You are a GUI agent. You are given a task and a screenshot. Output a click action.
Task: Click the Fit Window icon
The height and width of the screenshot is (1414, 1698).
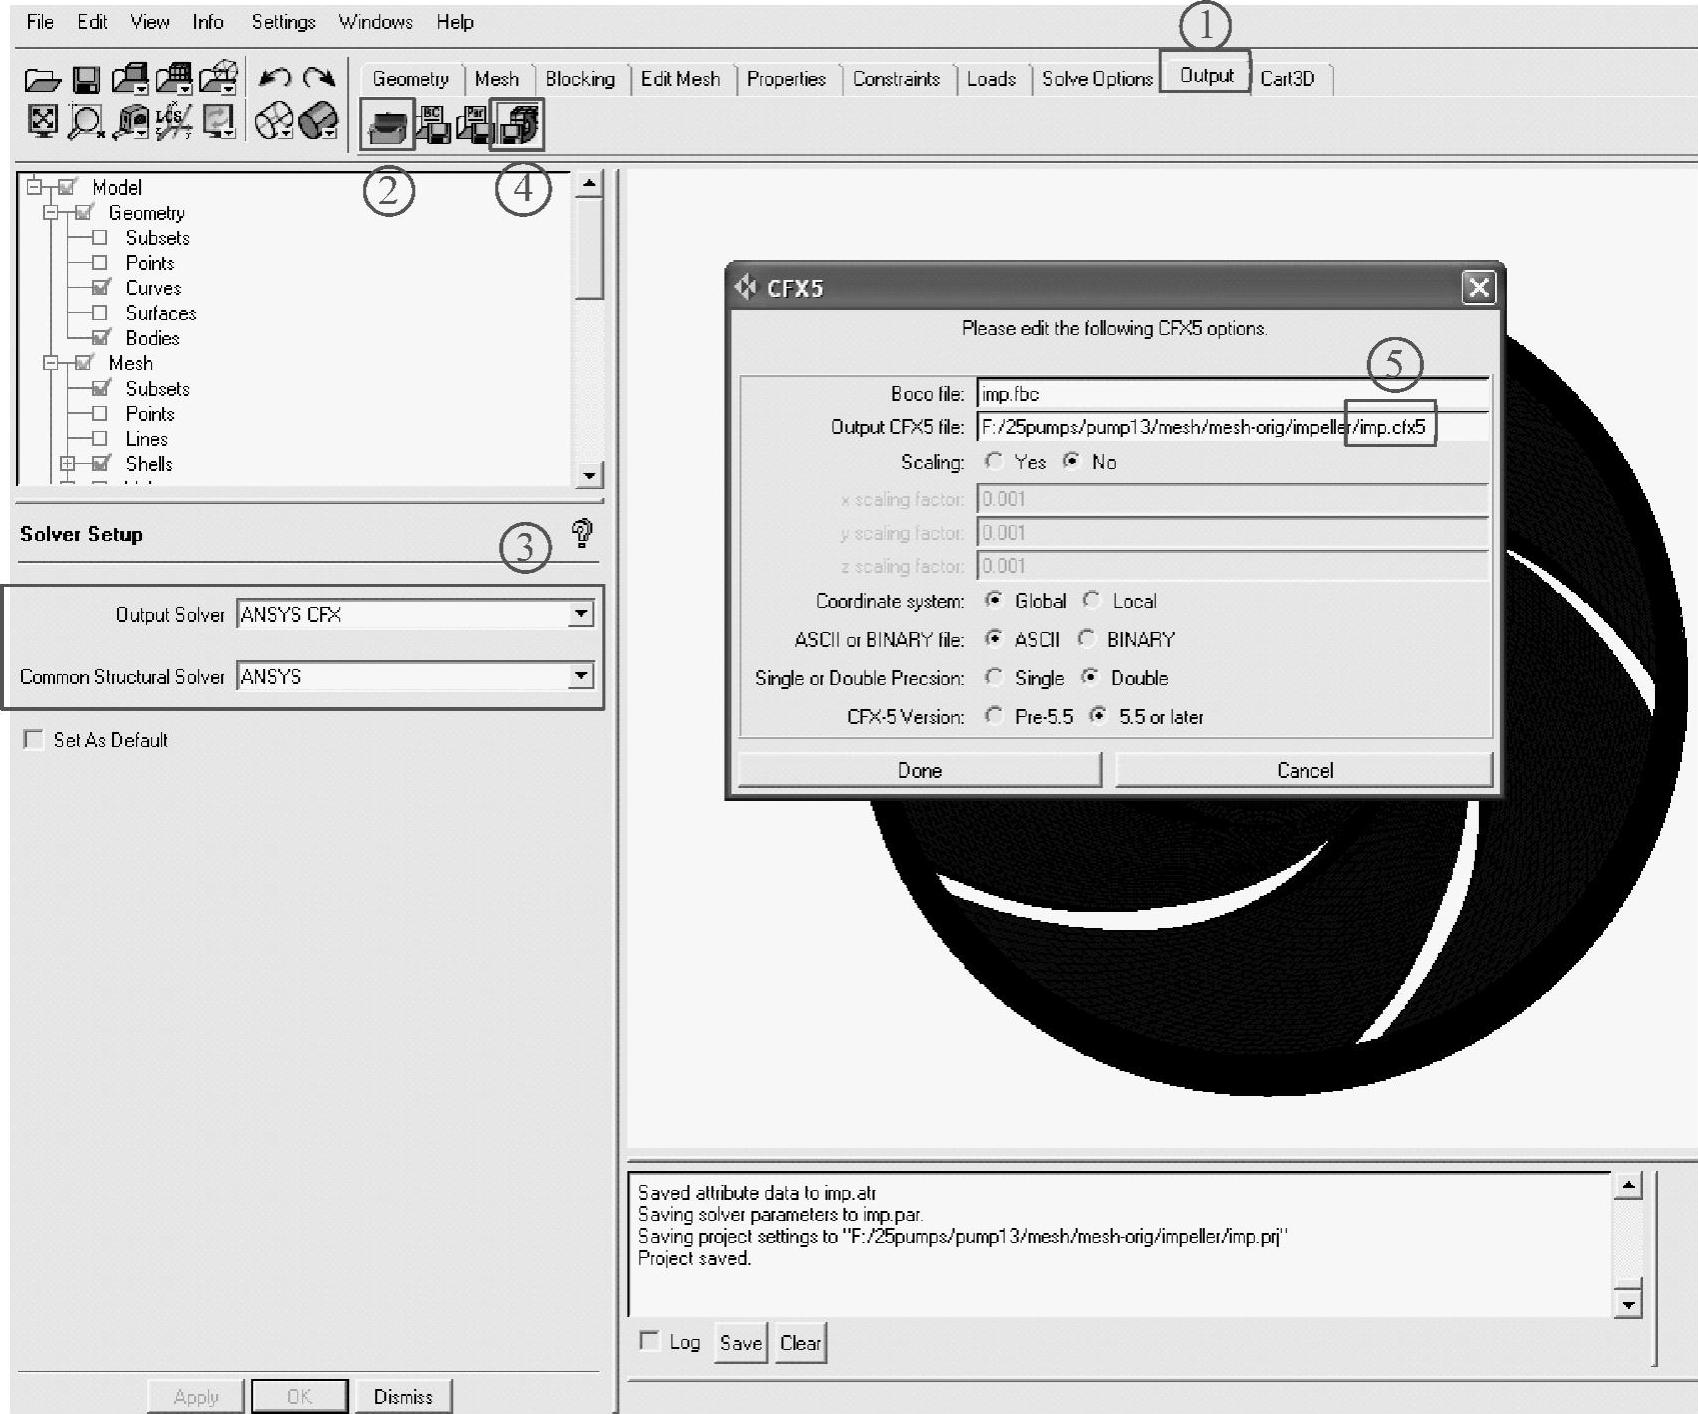pyautogui.click(x=42, y=121)
